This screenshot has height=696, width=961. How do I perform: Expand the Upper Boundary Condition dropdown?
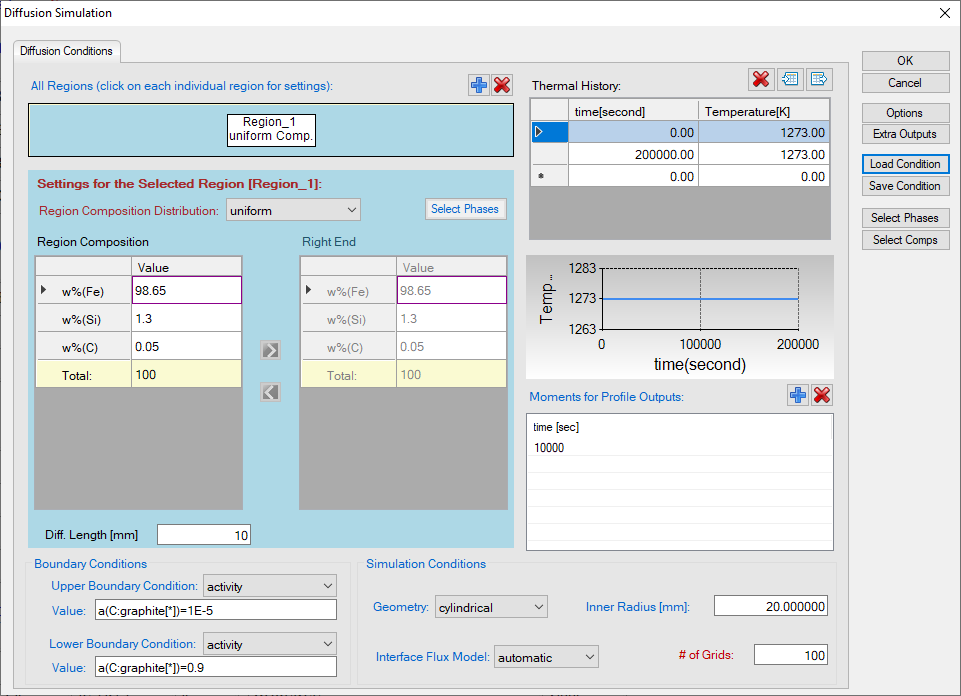[270, 585]
